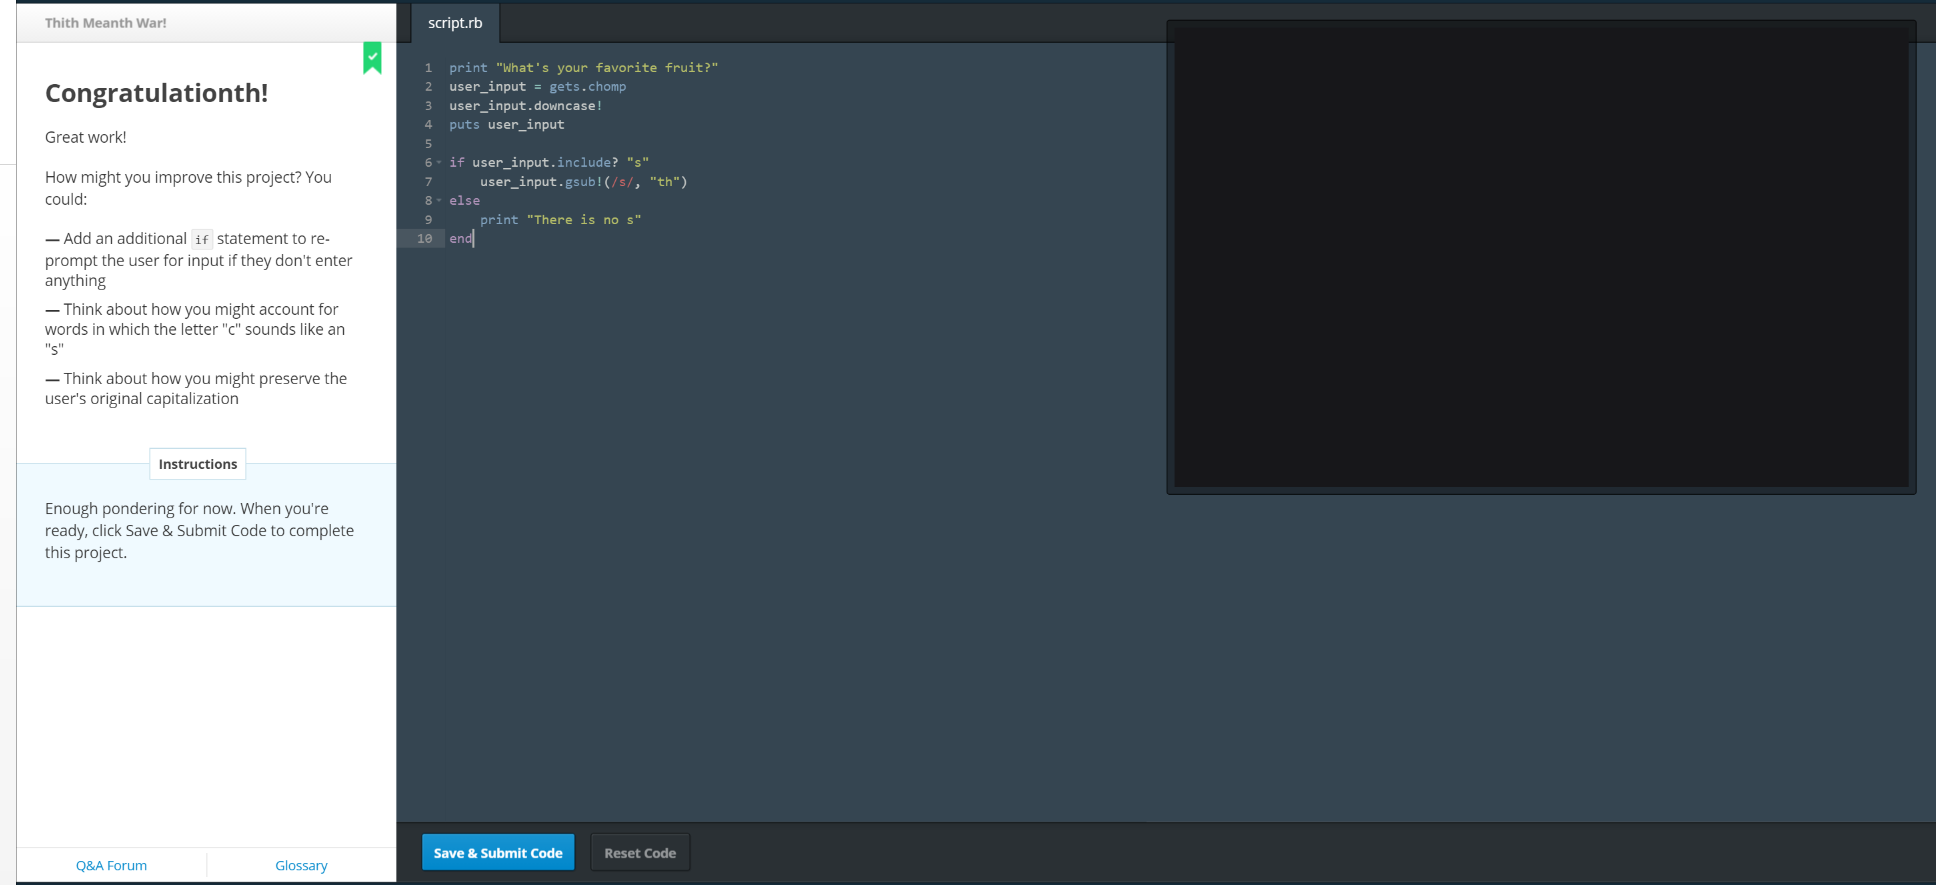Screen dimensions: 1936x885
Task: Click the Congratulationth! heading
Action: tap(157, 93)
